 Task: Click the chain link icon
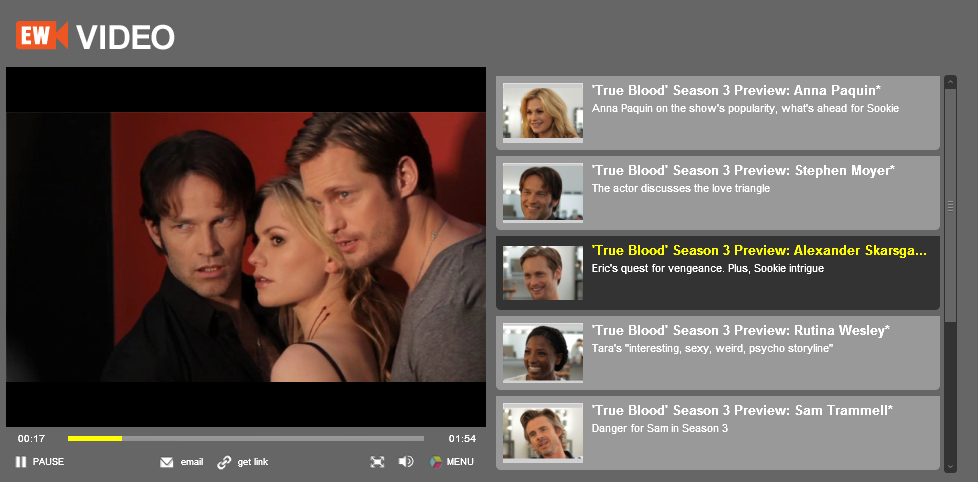point(224,462)
